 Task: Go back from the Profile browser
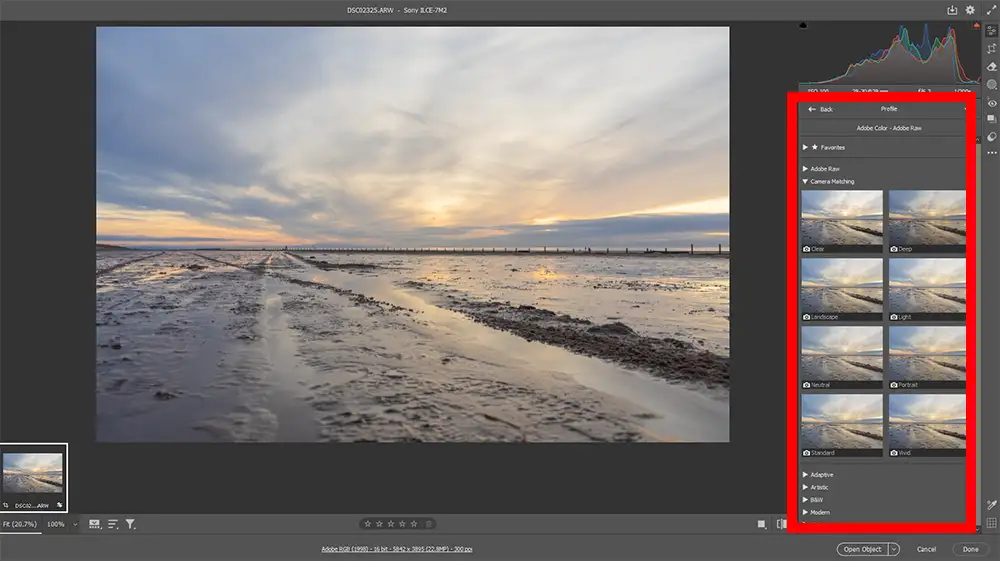coord(820,109)
